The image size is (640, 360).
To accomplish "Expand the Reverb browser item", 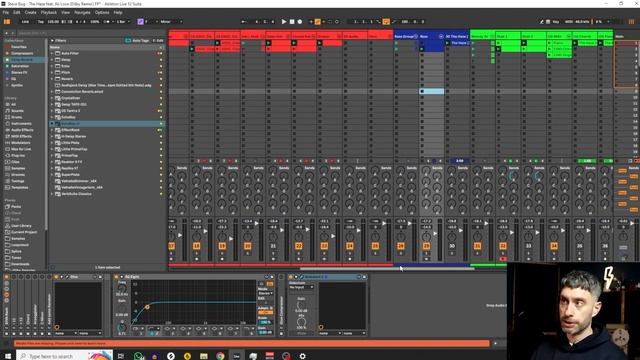I will (x=52, y=79).
